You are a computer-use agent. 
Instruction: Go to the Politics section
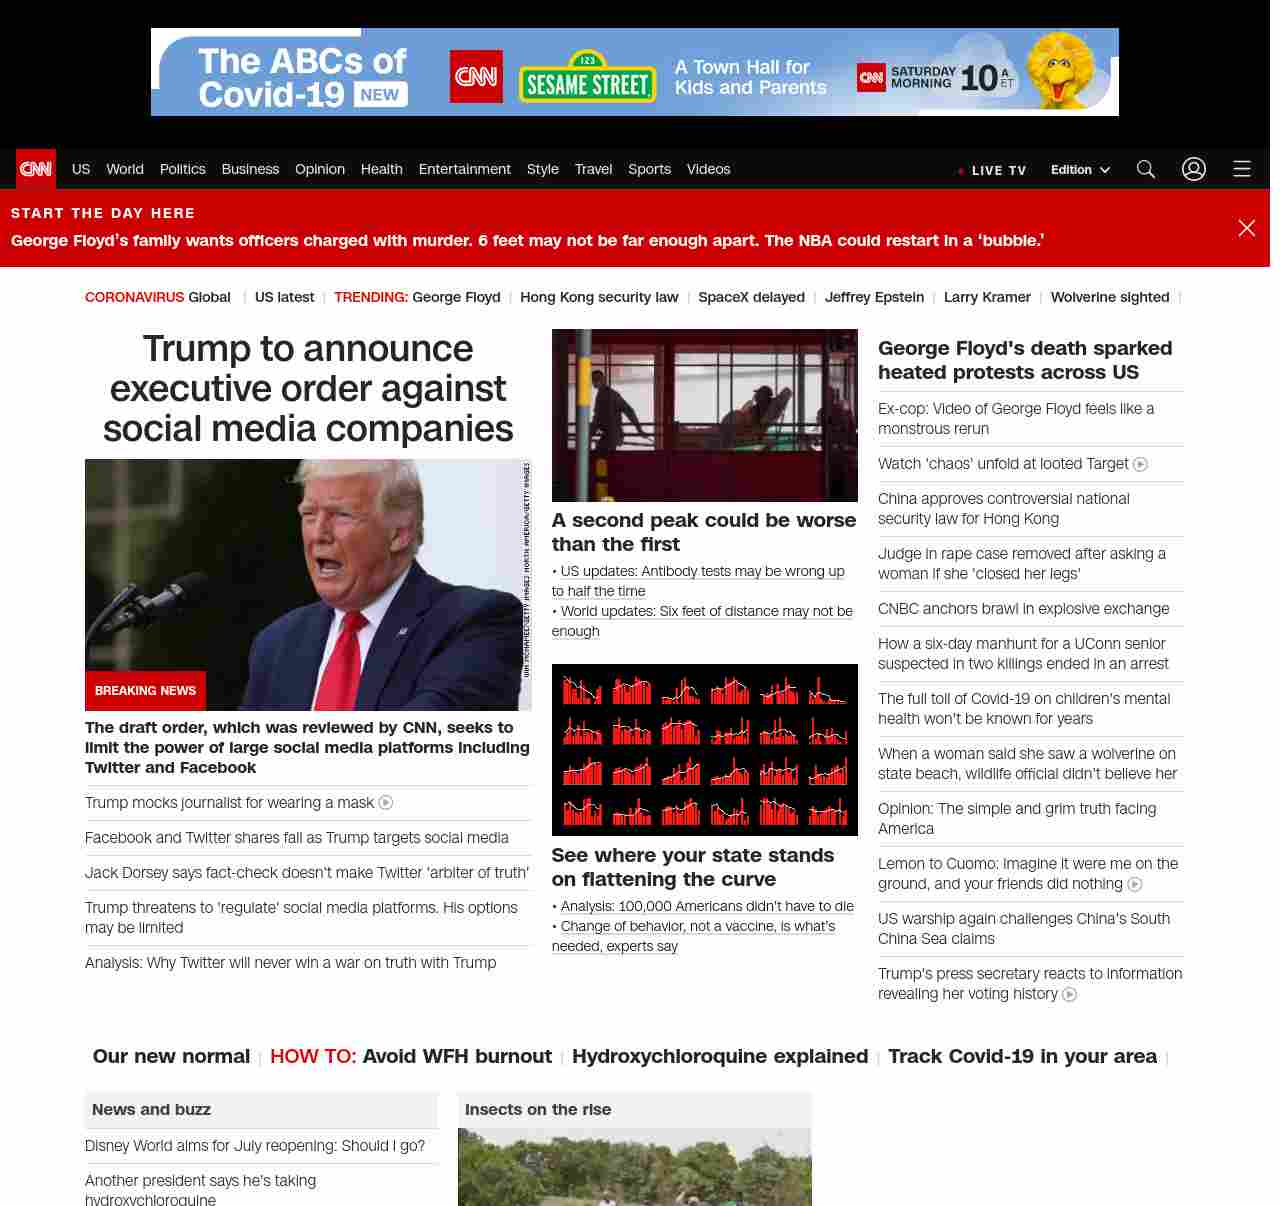182,169
